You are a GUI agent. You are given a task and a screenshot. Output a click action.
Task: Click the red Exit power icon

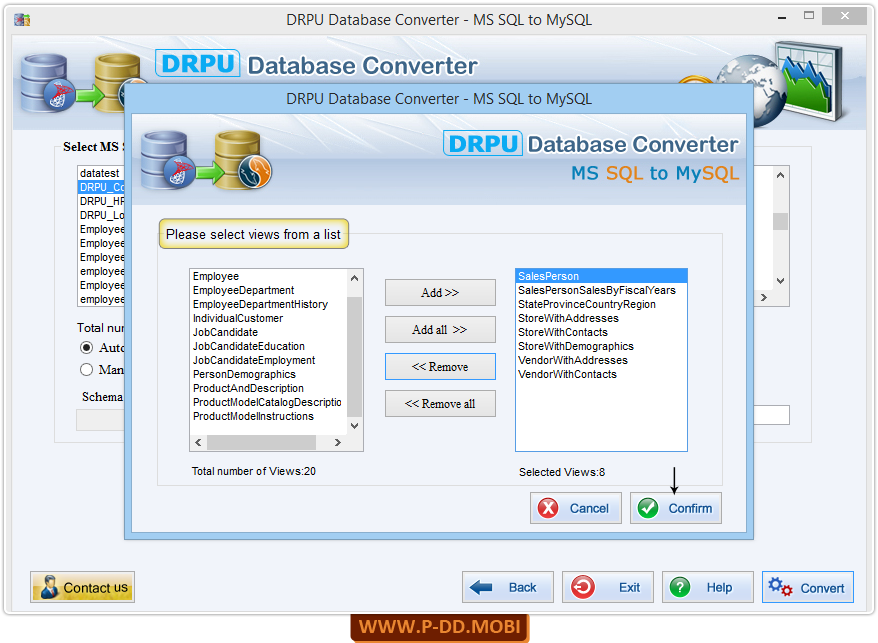coord(582,587)
